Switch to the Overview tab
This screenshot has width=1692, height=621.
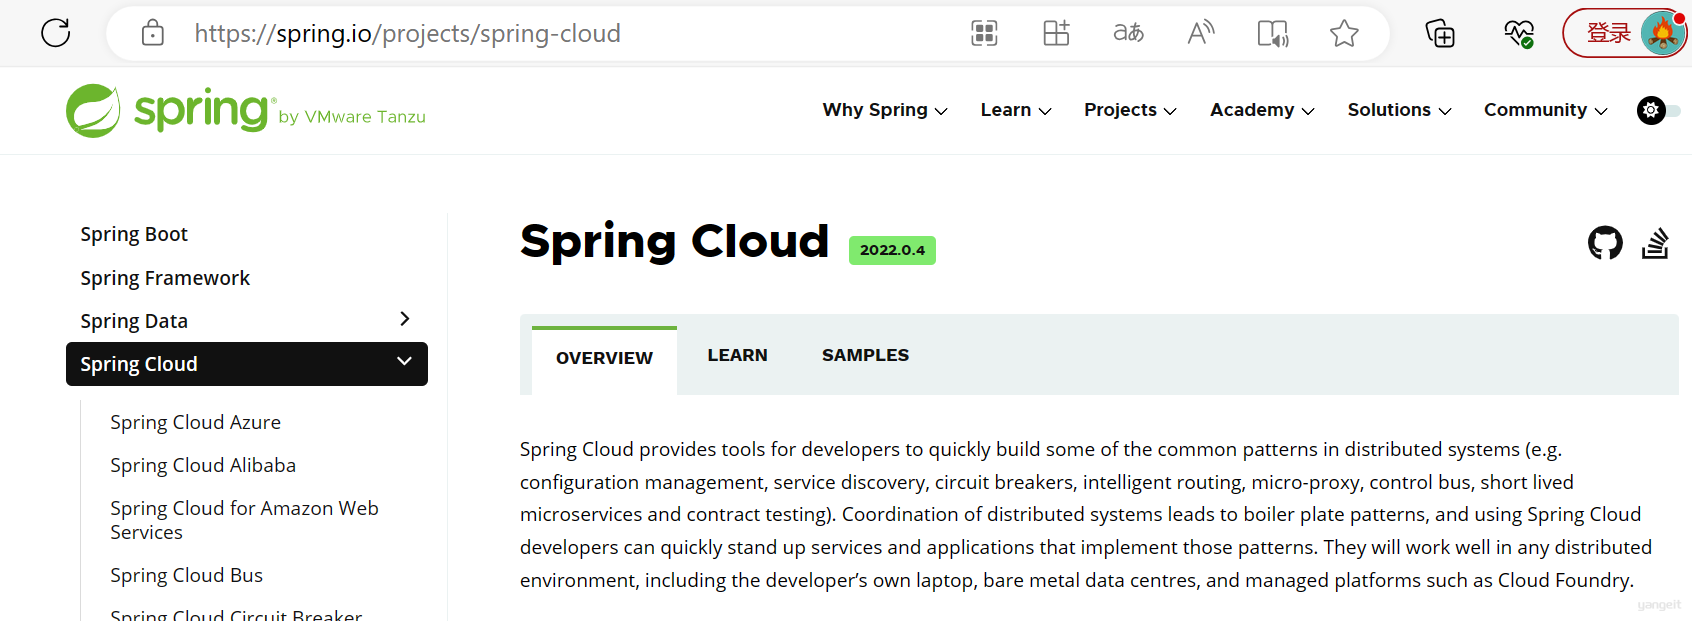point(604,359)
